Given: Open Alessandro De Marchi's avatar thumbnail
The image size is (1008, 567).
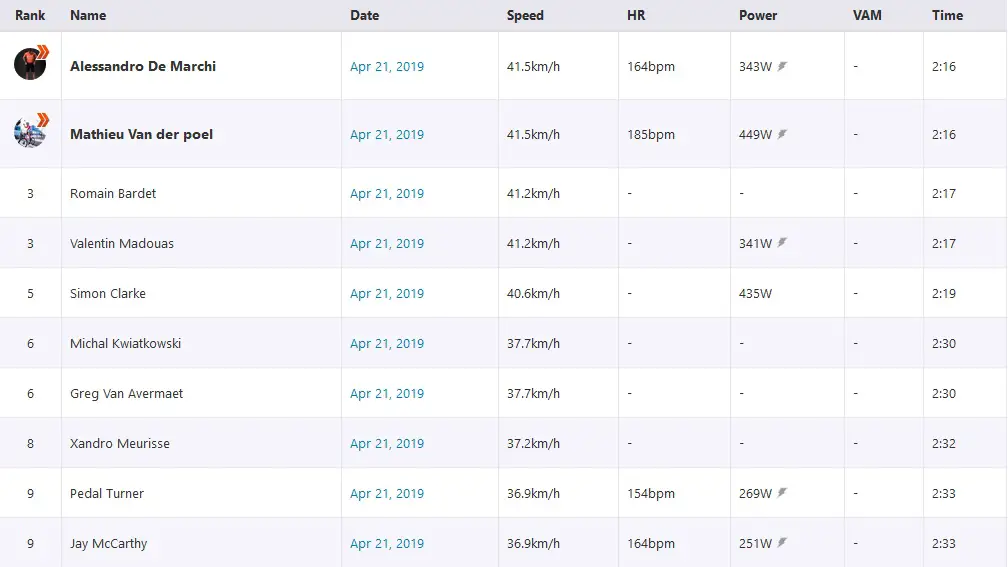Looking at the screenshot, I should (31, 64).
